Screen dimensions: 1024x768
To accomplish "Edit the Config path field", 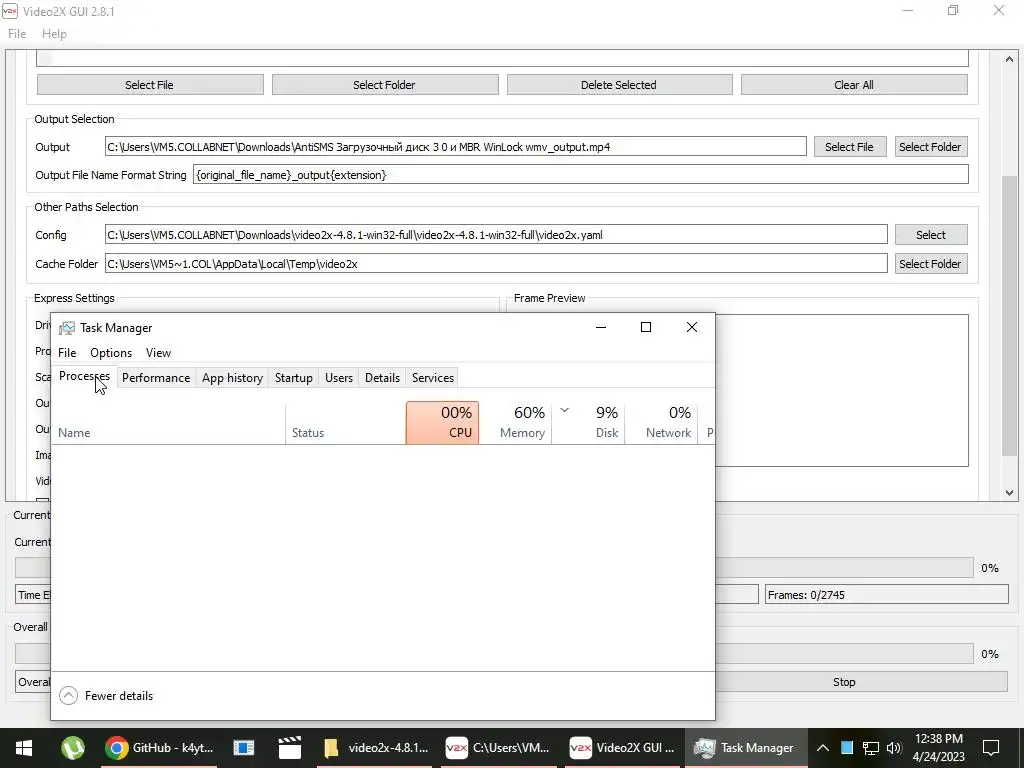I will (496, 235).
